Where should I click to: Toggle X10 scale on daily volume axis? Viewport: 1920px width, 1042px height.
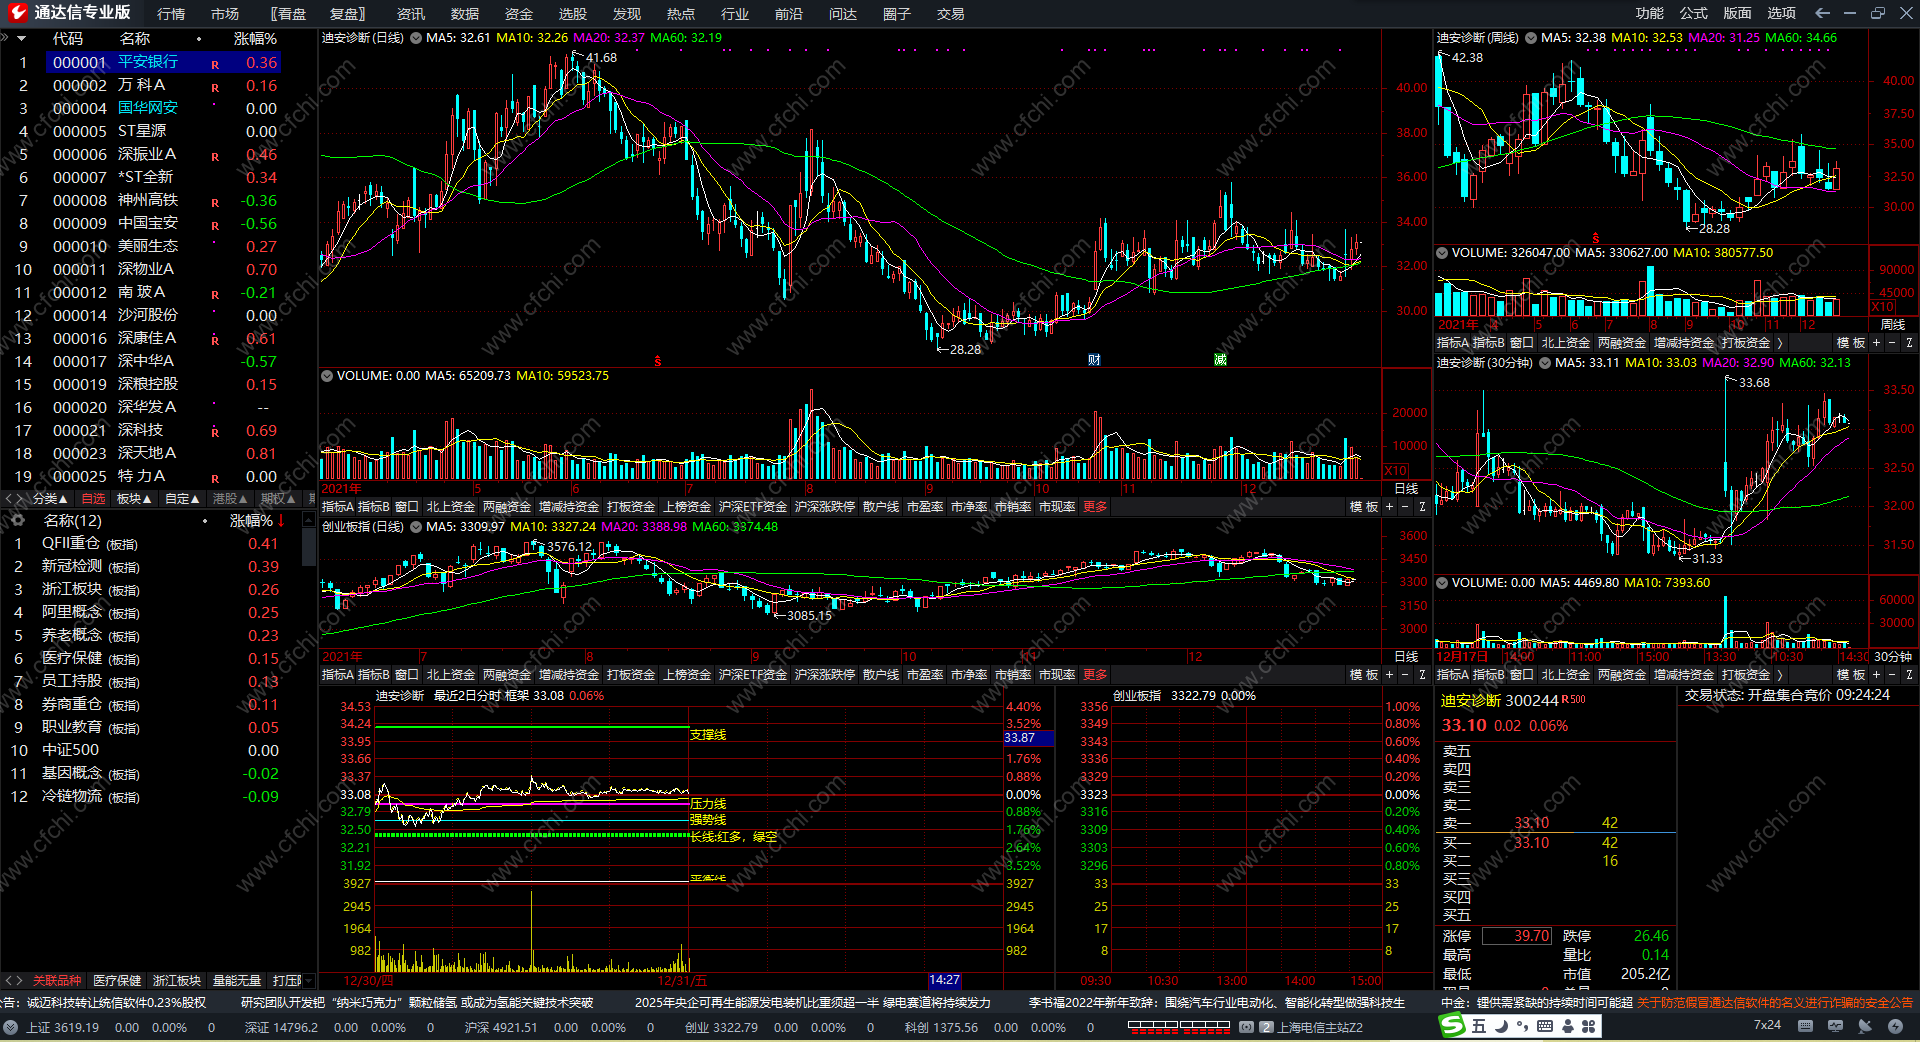(1396, 470)
